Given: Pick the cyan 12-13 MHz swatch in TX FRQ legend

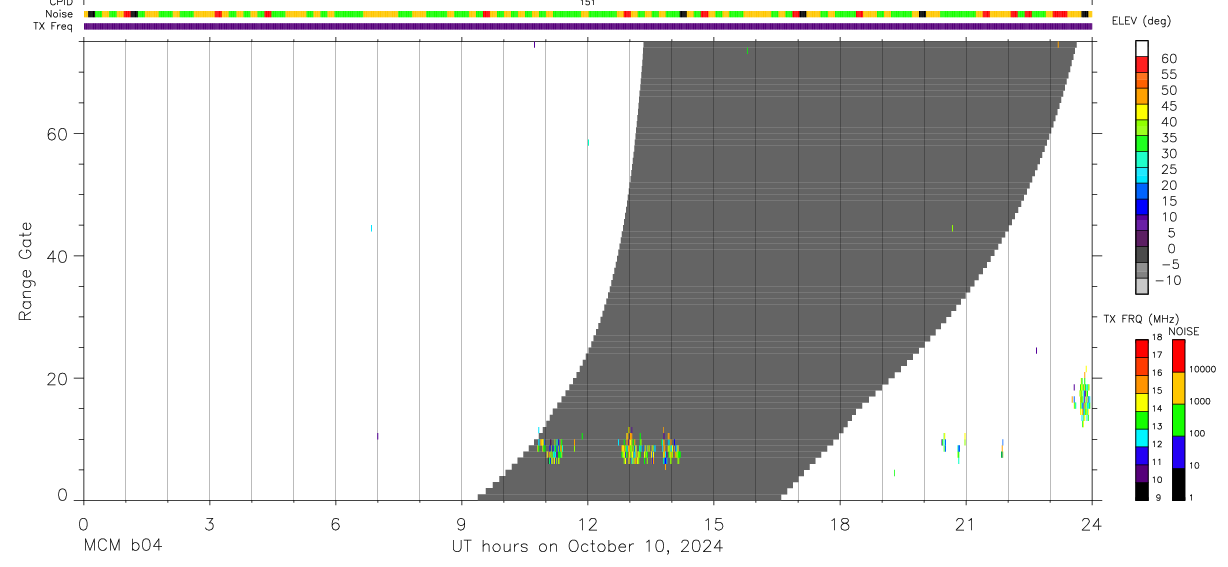Looking at the screenshot, I should [1141, 436].
